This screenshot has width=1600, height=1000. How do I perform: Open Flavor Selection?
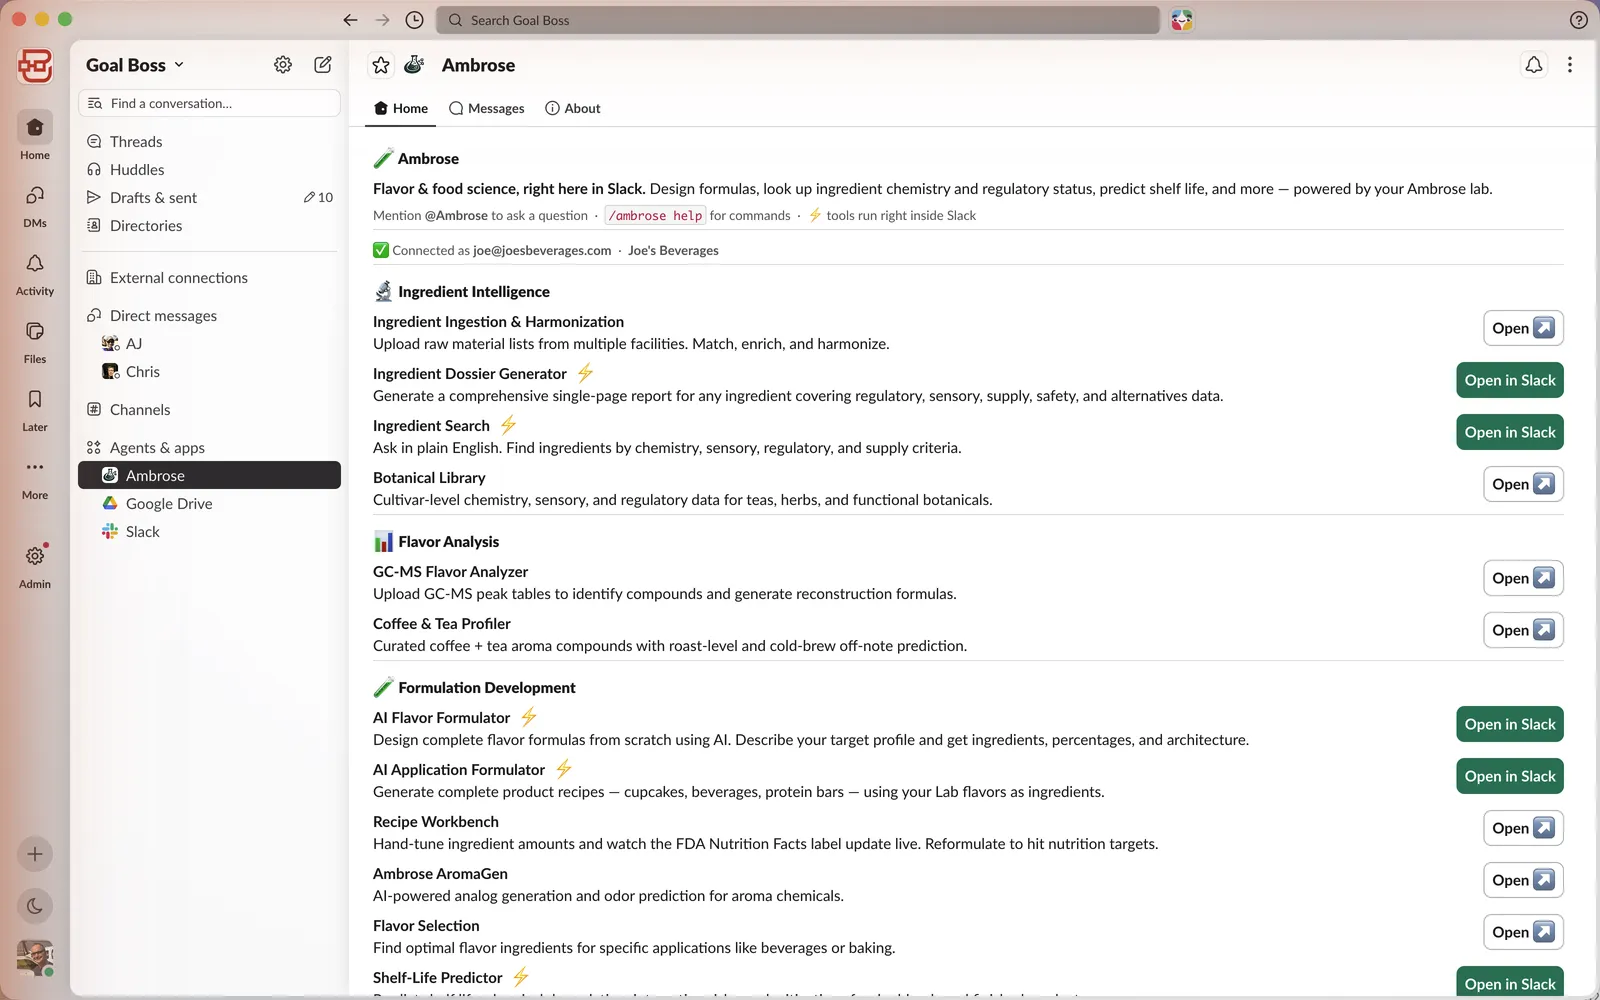[1523, 932]
